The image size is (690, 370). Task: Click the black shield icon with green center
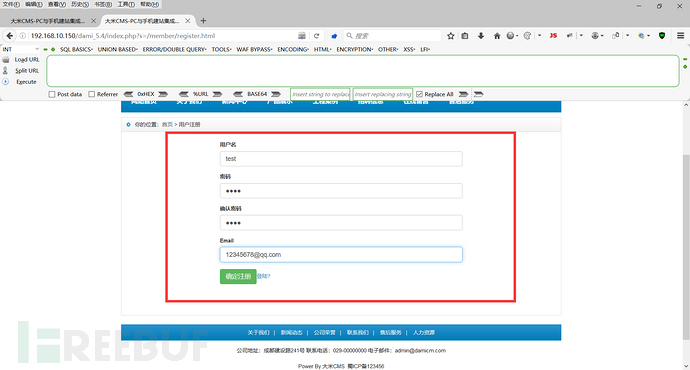[662, 36]
